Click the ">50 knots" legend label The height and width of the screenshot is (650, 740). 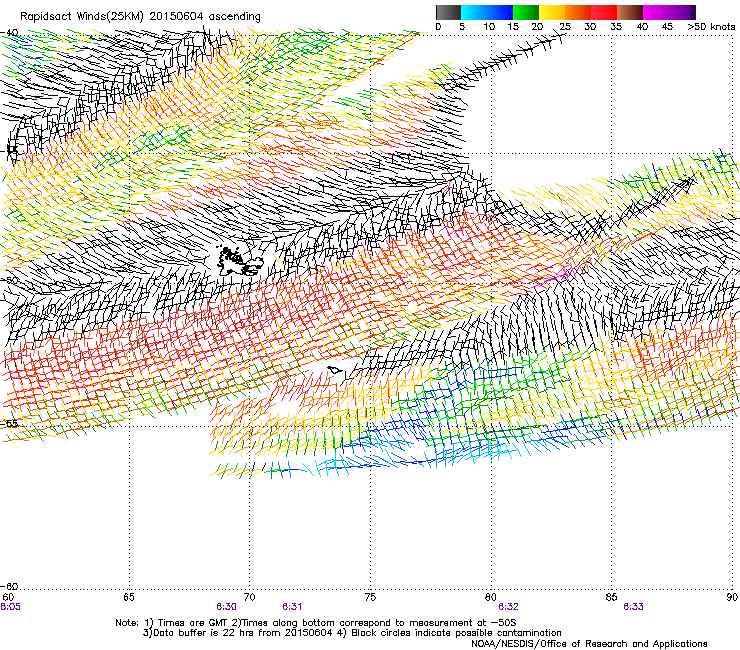pos(711,27)
